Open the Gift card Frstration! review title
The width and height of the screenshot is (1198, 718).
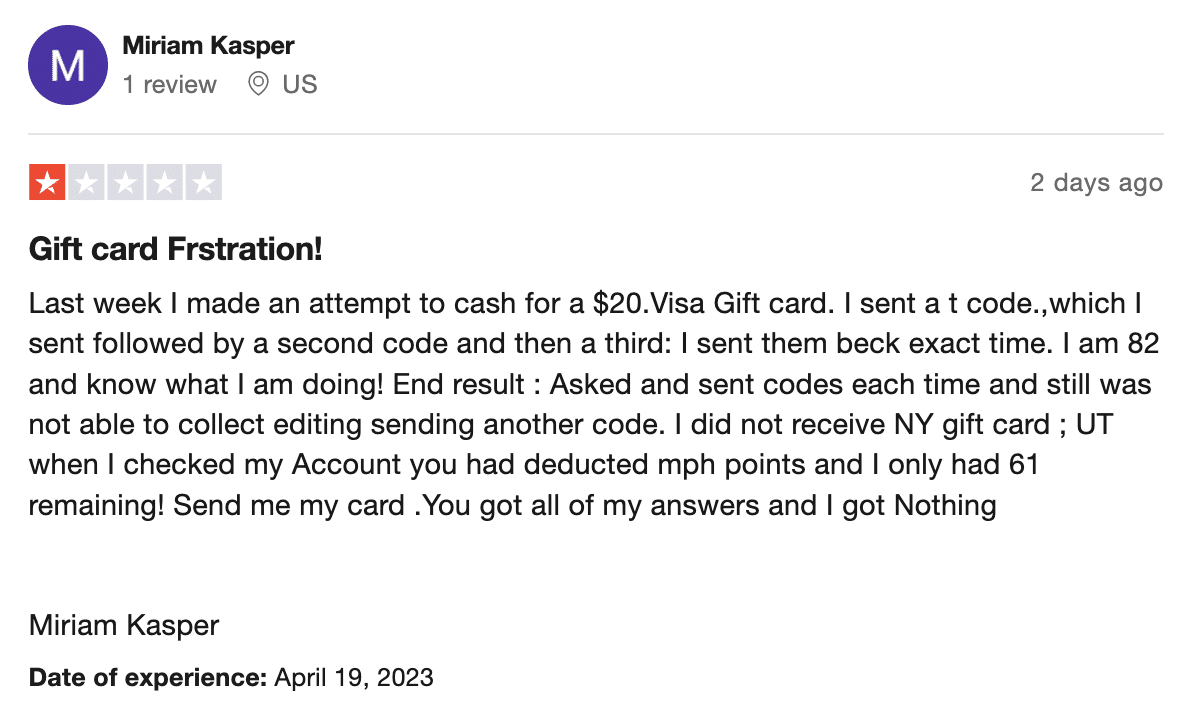coord(176,249)
